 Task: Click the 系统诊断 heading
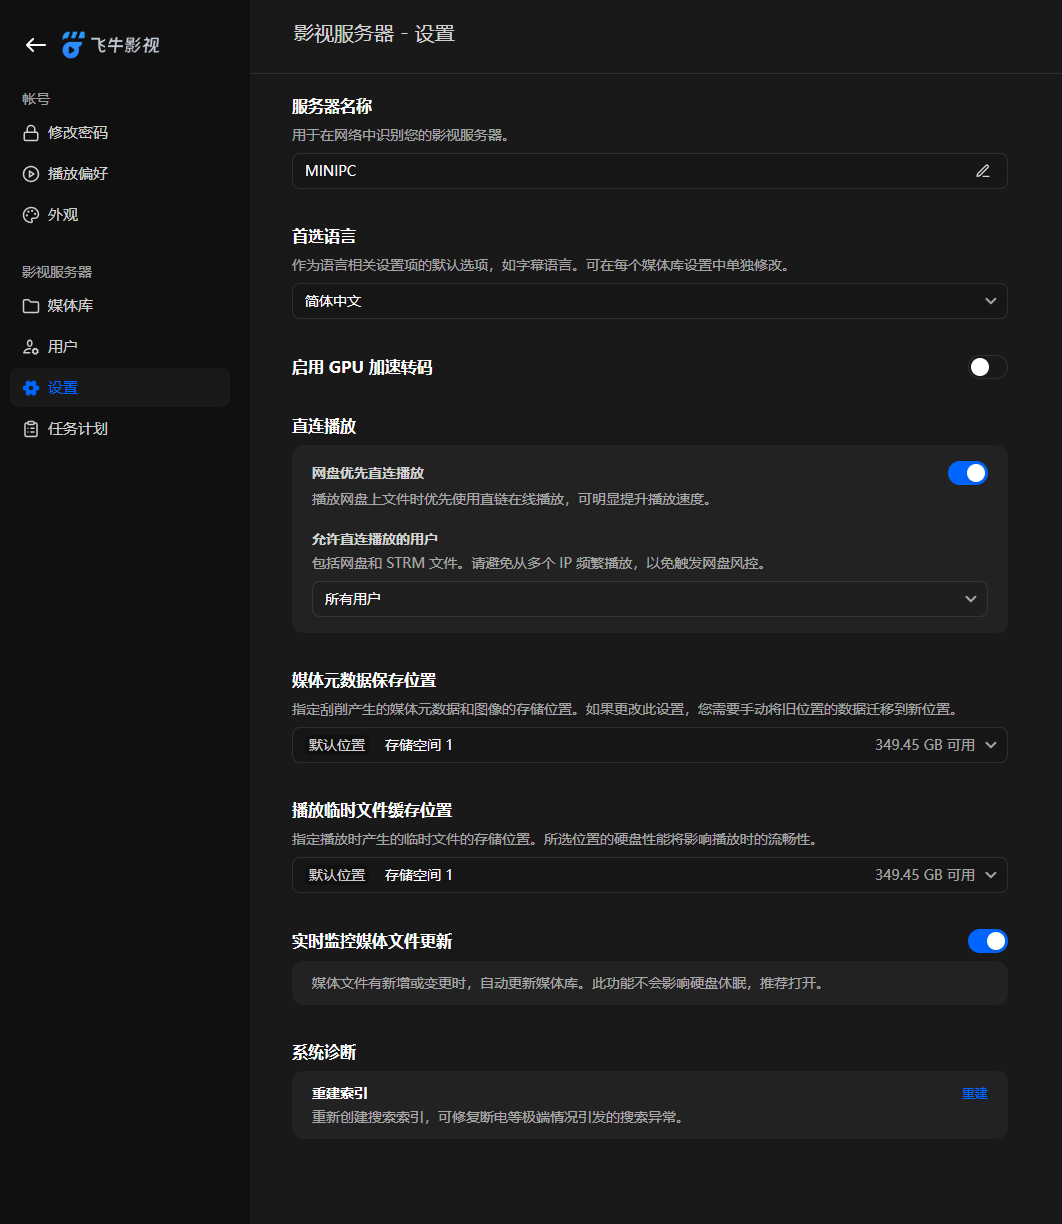tap(324, 1052)
